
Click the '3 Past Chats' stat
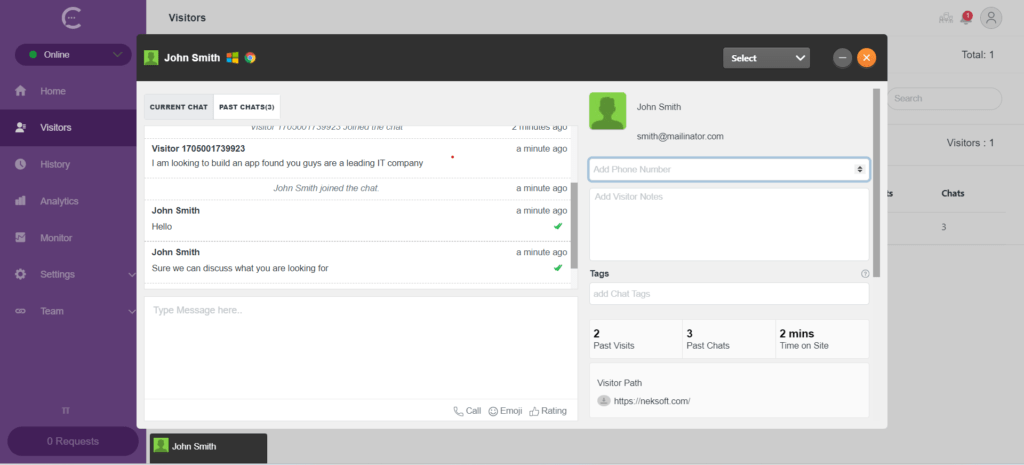click(729, 339)
